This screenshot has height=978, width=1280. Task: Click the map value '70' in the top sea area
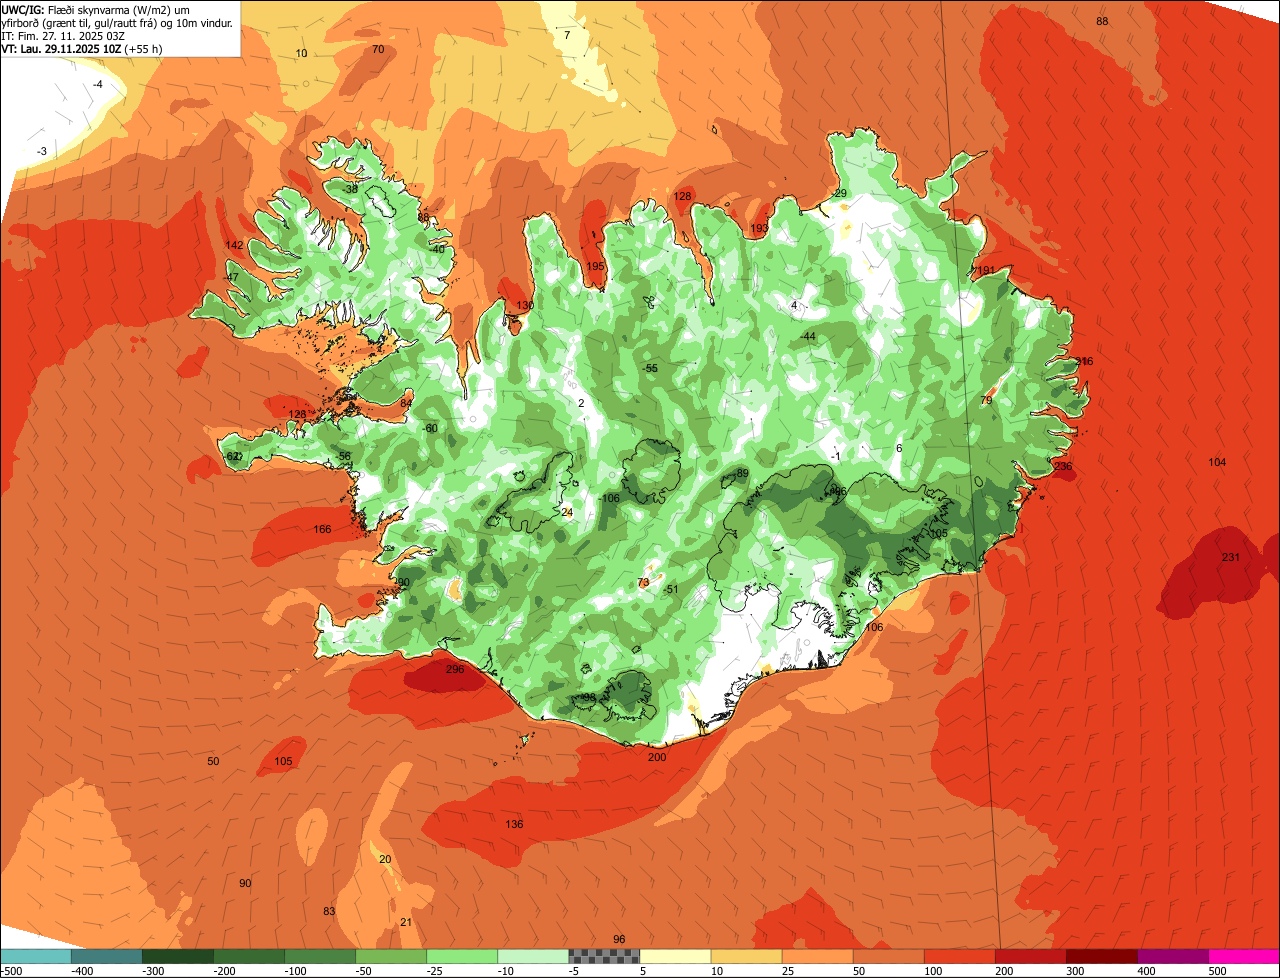pyautogui.click(x=378, y=50)
